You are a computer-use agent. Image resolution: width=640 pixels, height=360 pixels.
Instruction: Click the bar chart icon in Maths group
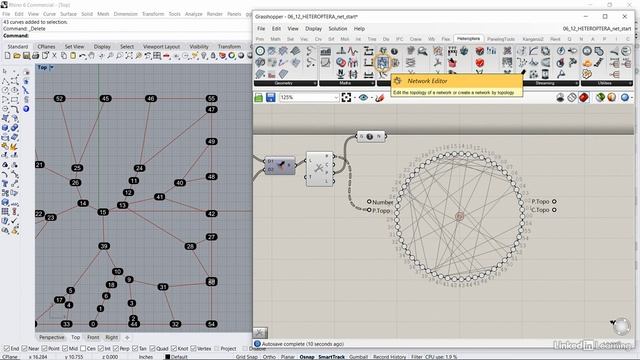tap(325, 51)
